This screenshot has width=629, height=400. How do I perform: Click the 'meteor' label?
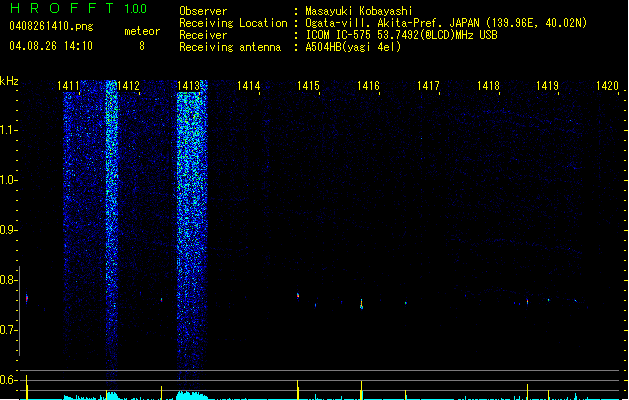click(x=142, y=31)
